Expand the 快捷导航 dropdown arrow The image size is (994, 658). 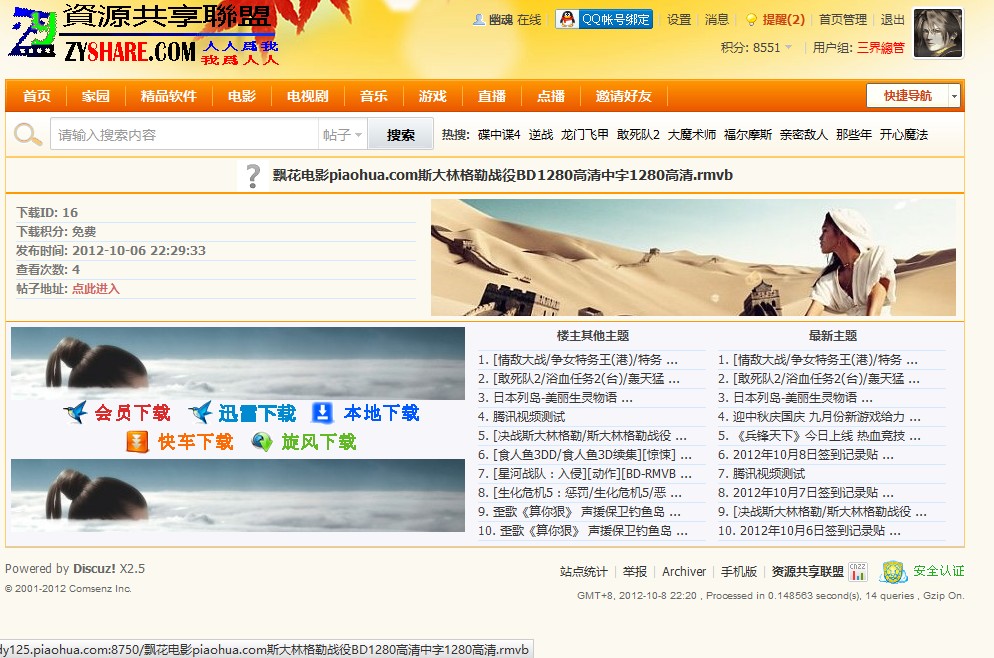click(954, 96)
